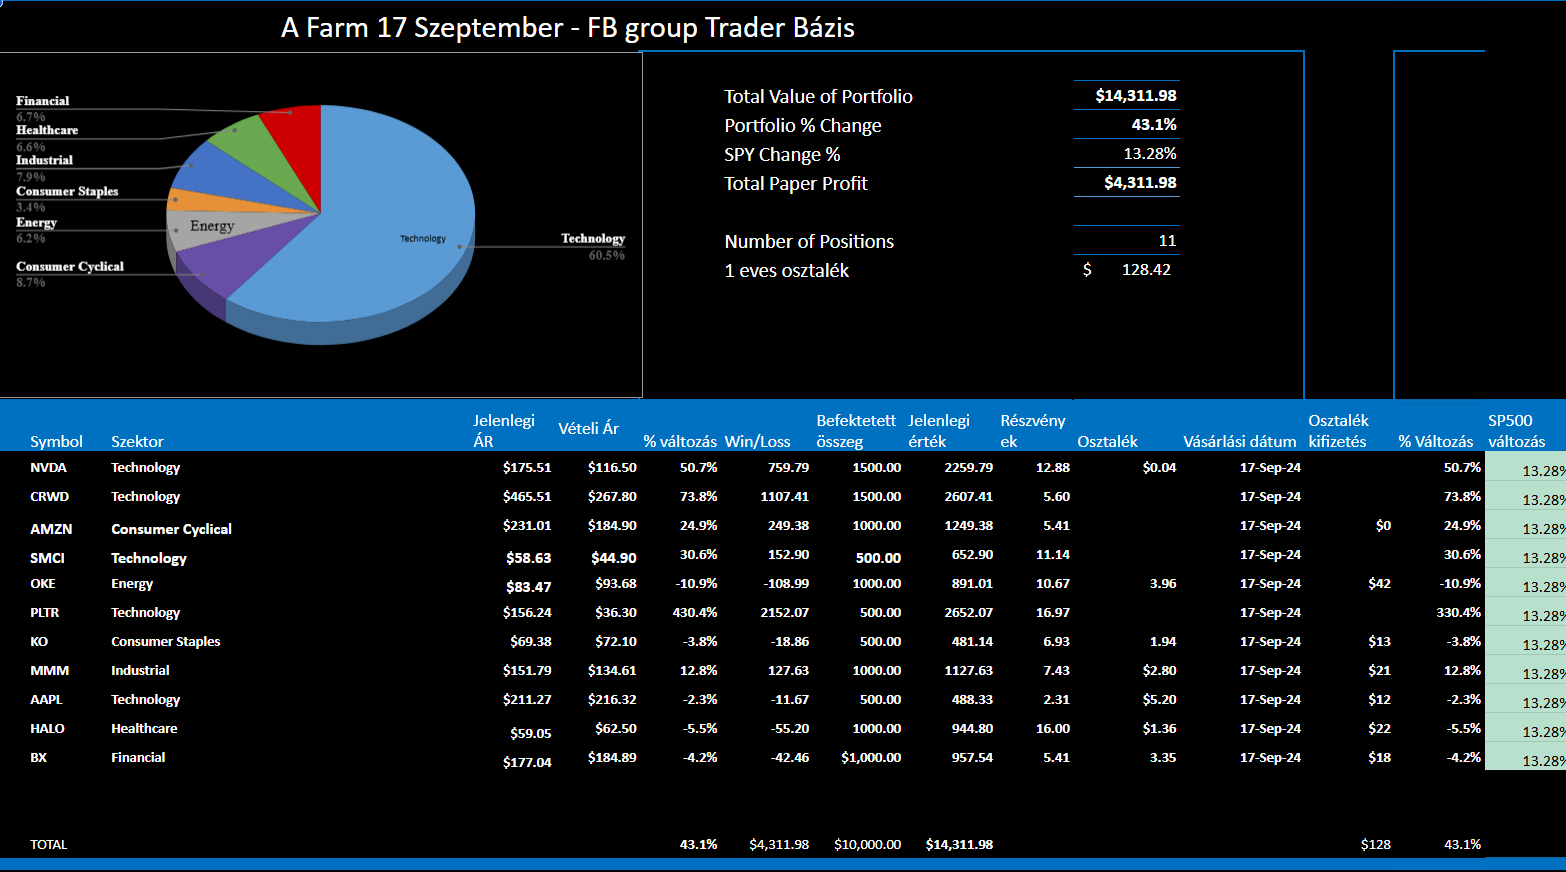Click the 13.28% value beside SPY Change %
The height and width of the screenshot is (872, 1566).
click(x=1150, y=154)
